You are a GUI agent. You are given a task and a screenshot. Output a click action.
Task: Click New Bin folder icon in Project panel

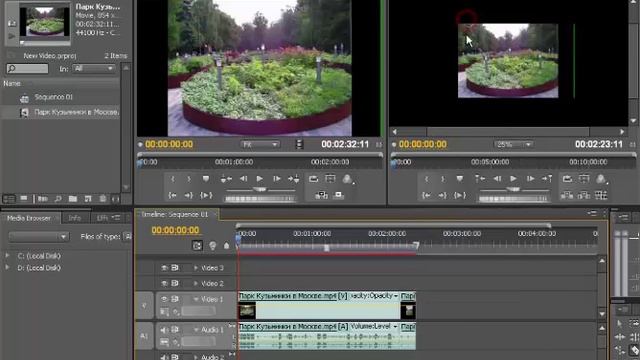(73, 199)
